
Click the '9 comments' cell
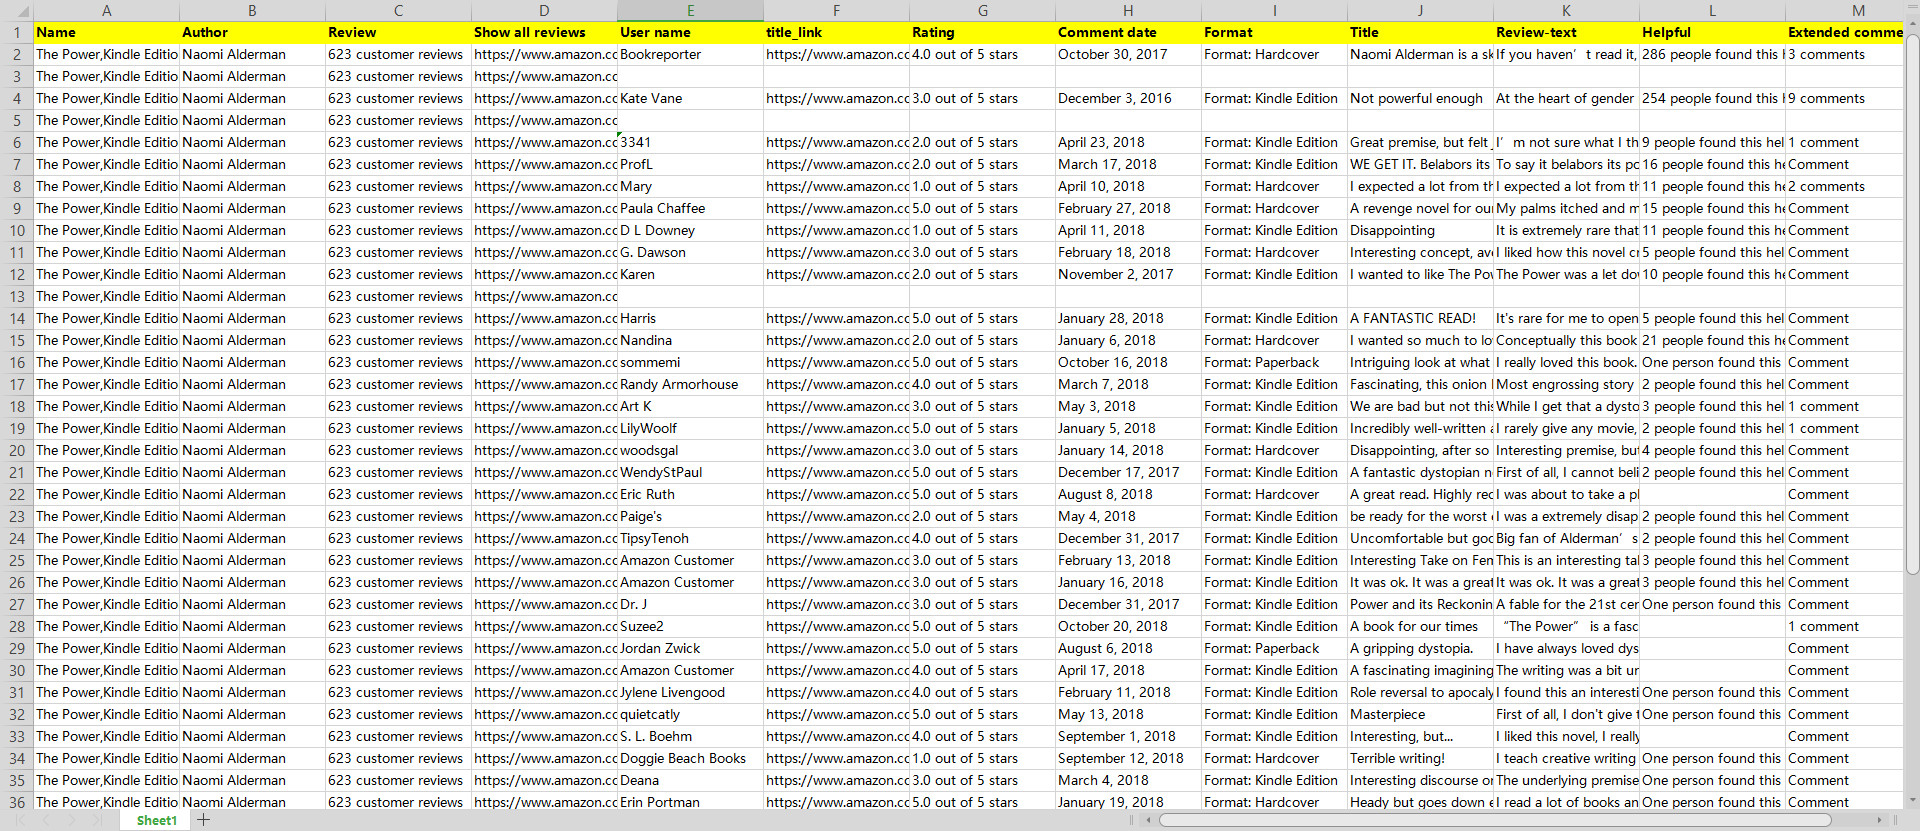(1845, 98)
